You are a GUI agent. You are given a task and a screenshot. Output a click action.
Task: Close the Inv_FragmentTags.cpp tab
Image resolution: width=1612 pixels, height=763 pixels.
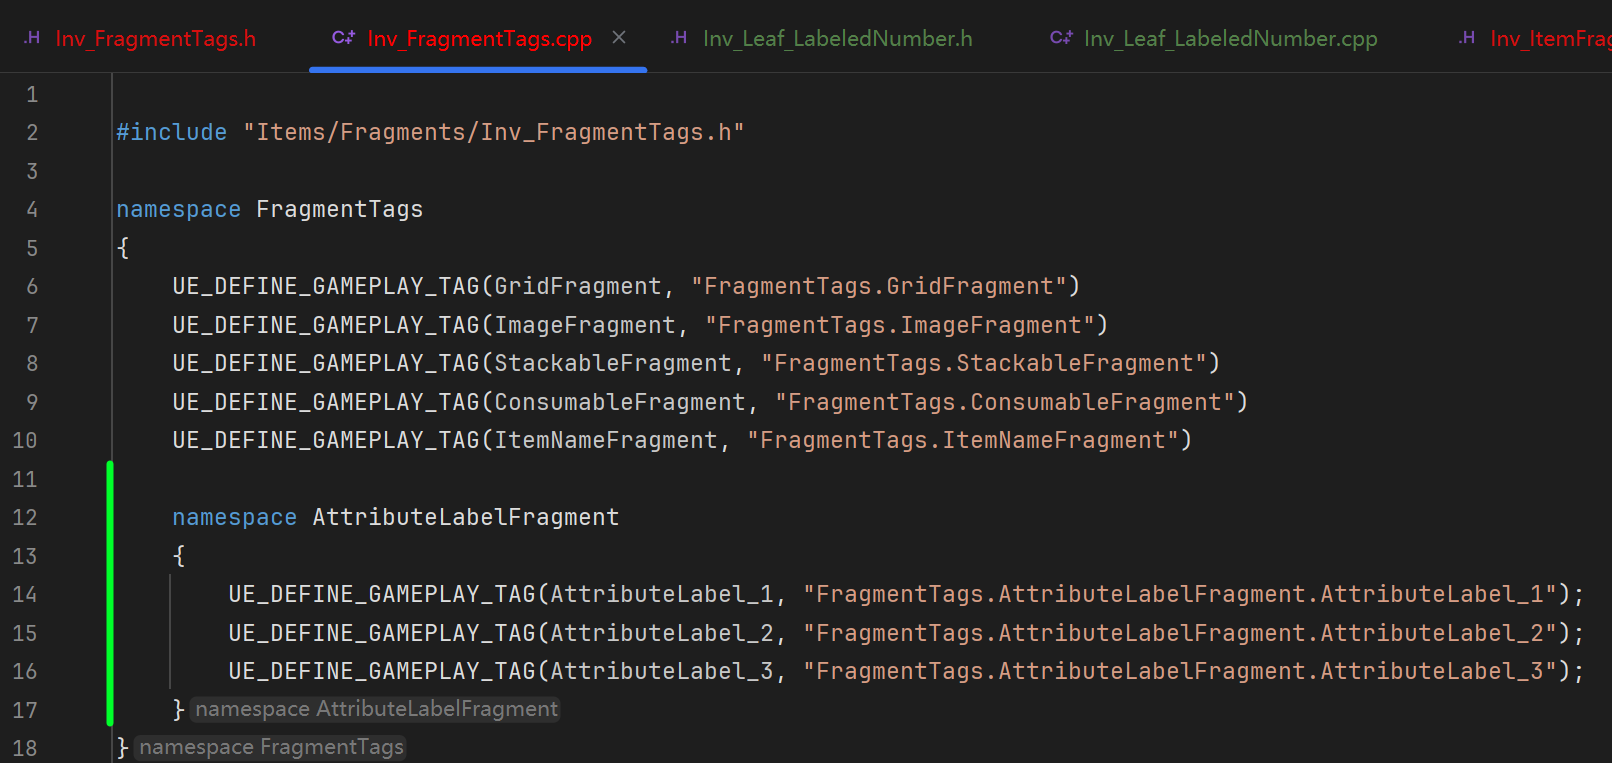click(x=619, y=37)
